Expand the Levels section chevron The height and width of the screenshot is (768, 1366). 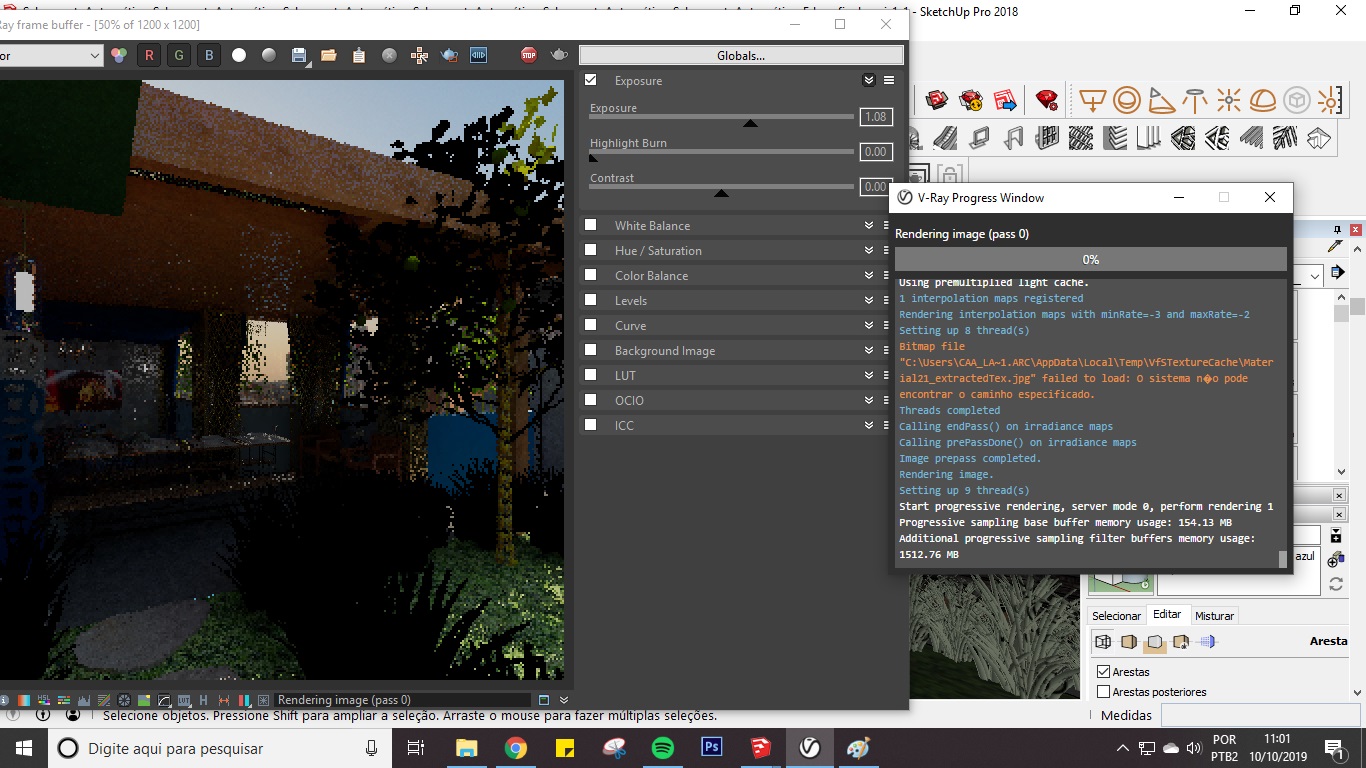pyautogui.click(x=869, y=300)
